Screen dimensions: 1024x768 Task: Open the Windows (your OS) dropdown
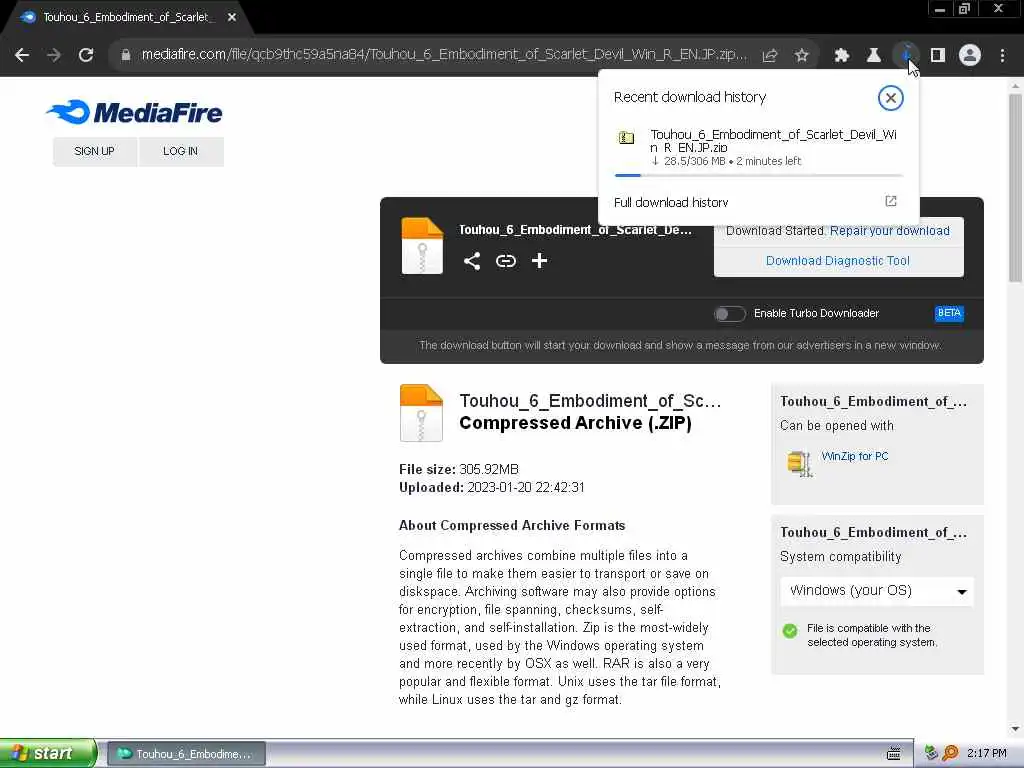click(877, 591)
